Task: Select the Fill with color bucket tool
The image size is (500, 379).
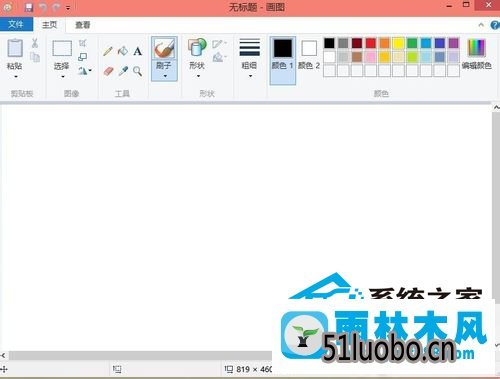Action: coord(123,51)
